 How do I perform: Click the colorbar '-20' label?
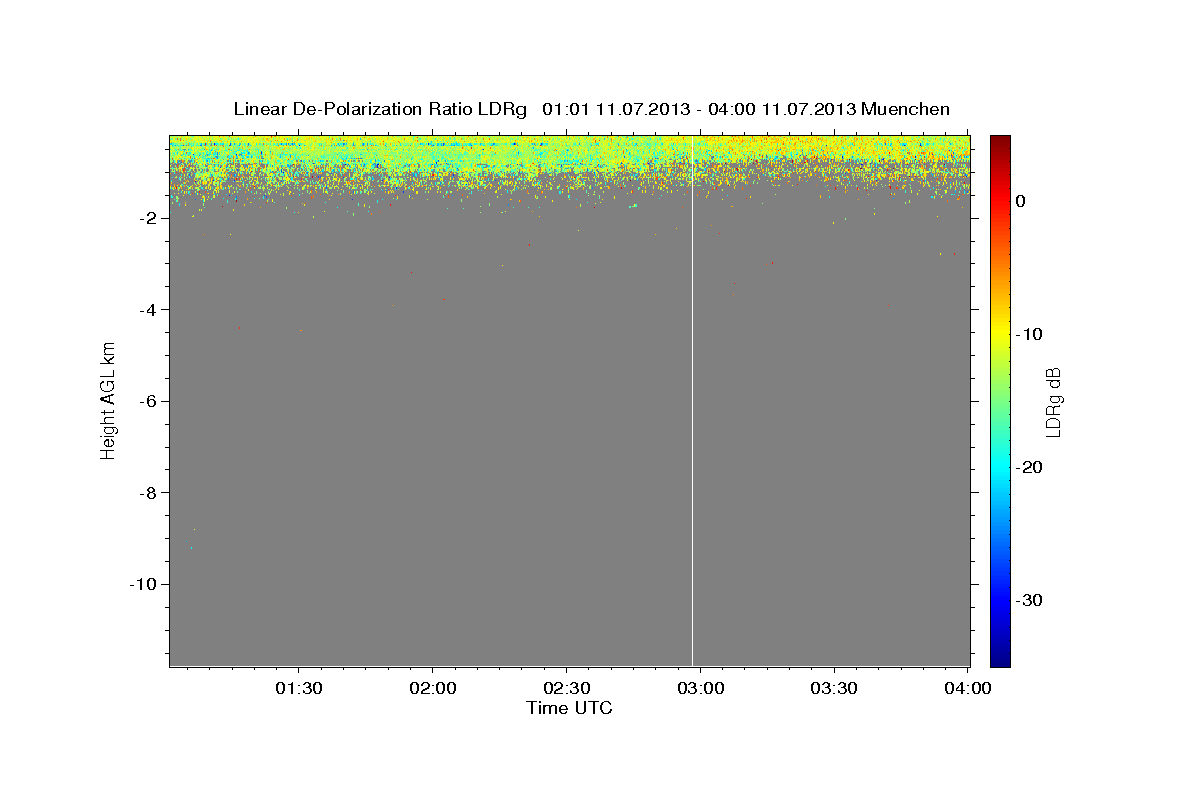pos(1029,467)
